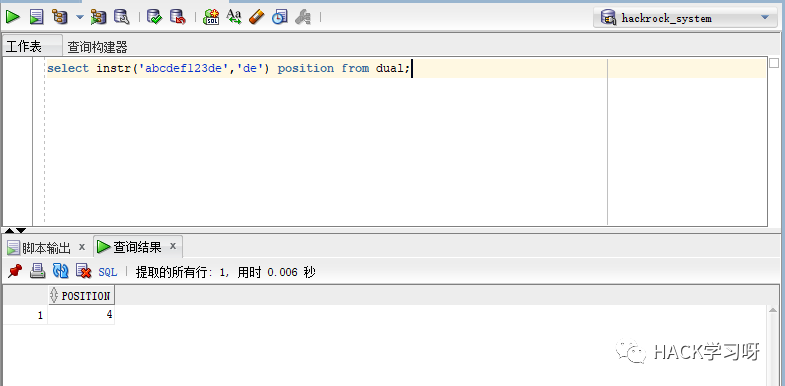
Task: Expand the Explain Plan dropdown arrow
Action: (80, 17)
